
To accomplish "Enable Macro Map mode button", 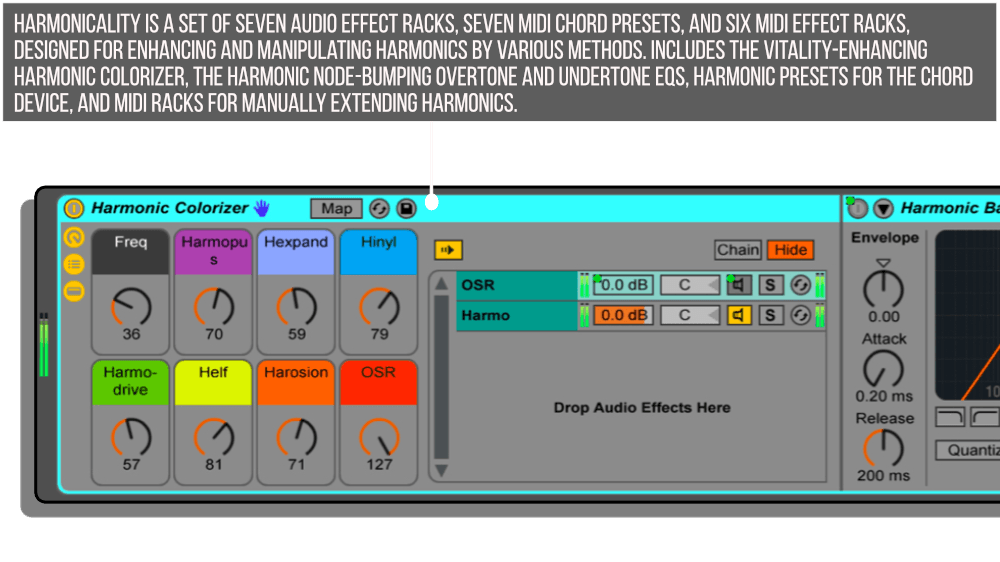I will (x=336, y=209).
